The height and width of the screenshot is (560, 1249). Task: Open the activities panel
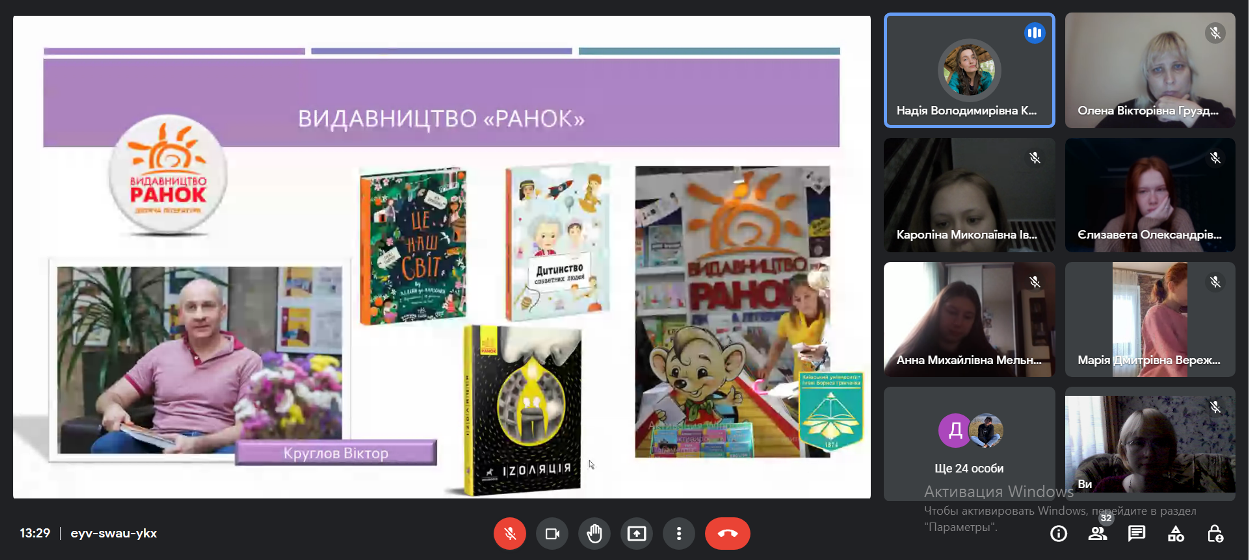pyautogui.click(x=1176, y=533)
